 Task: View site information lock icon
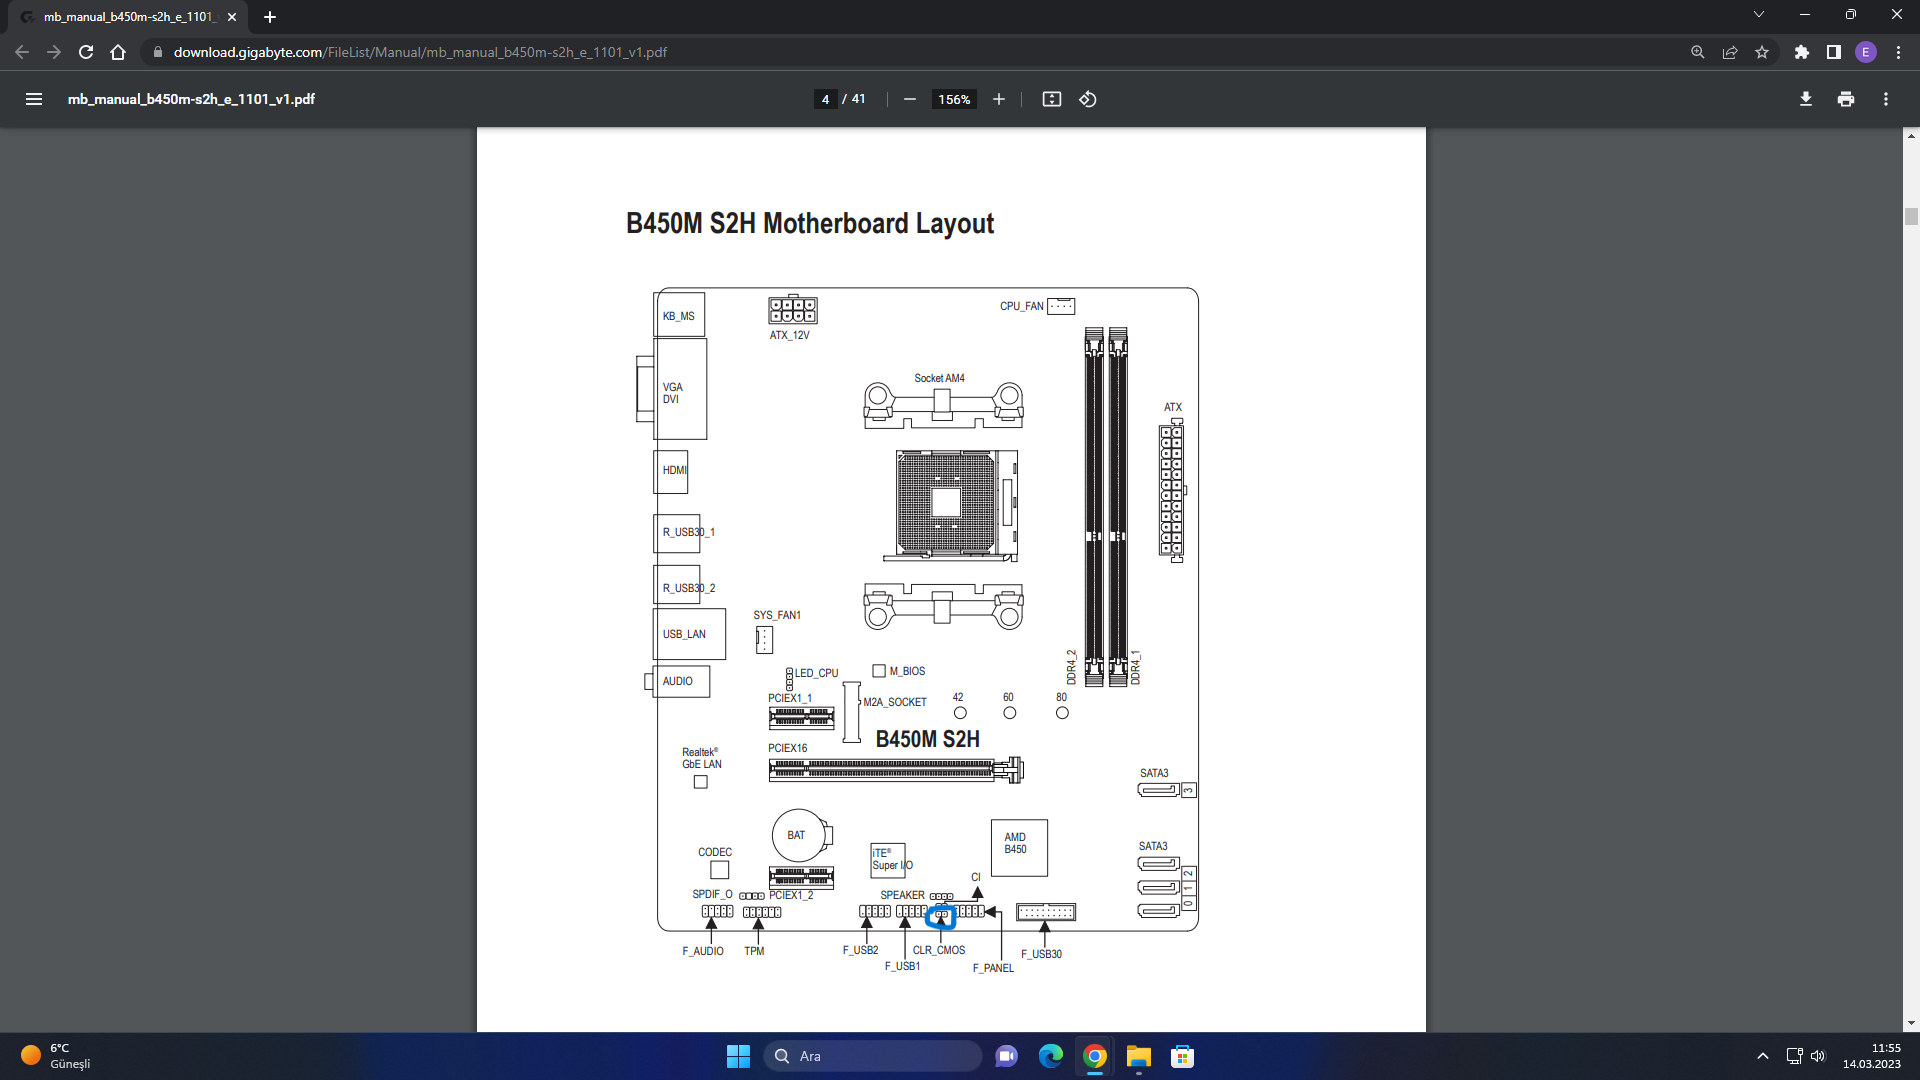(157, 52)
